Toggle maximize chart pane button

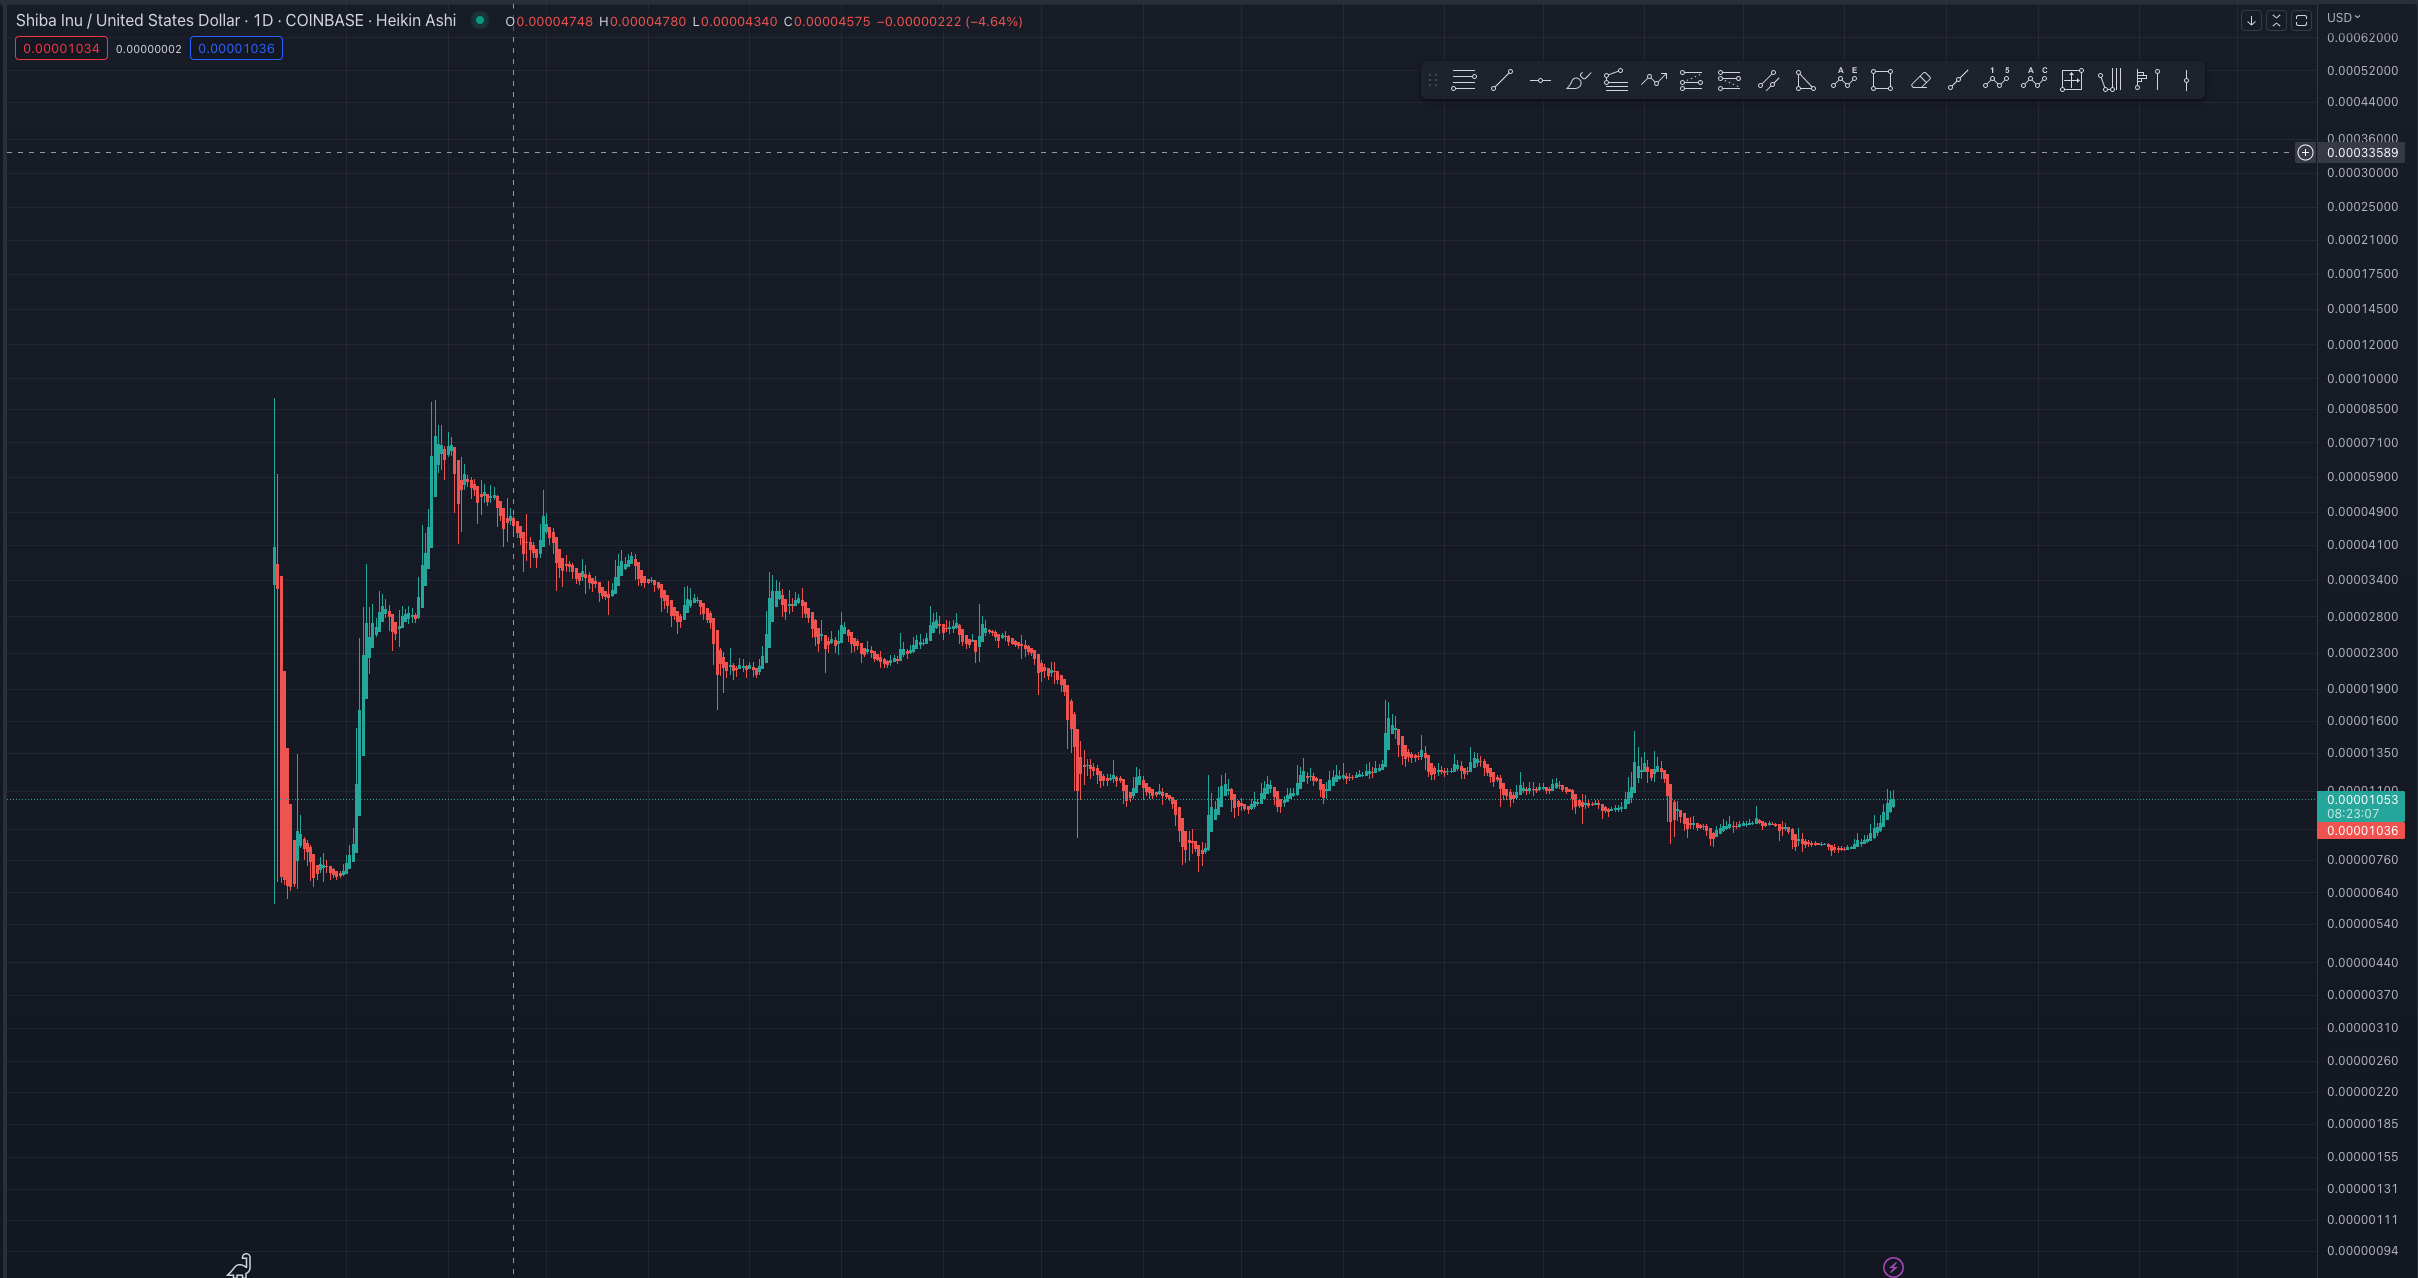2301,20
